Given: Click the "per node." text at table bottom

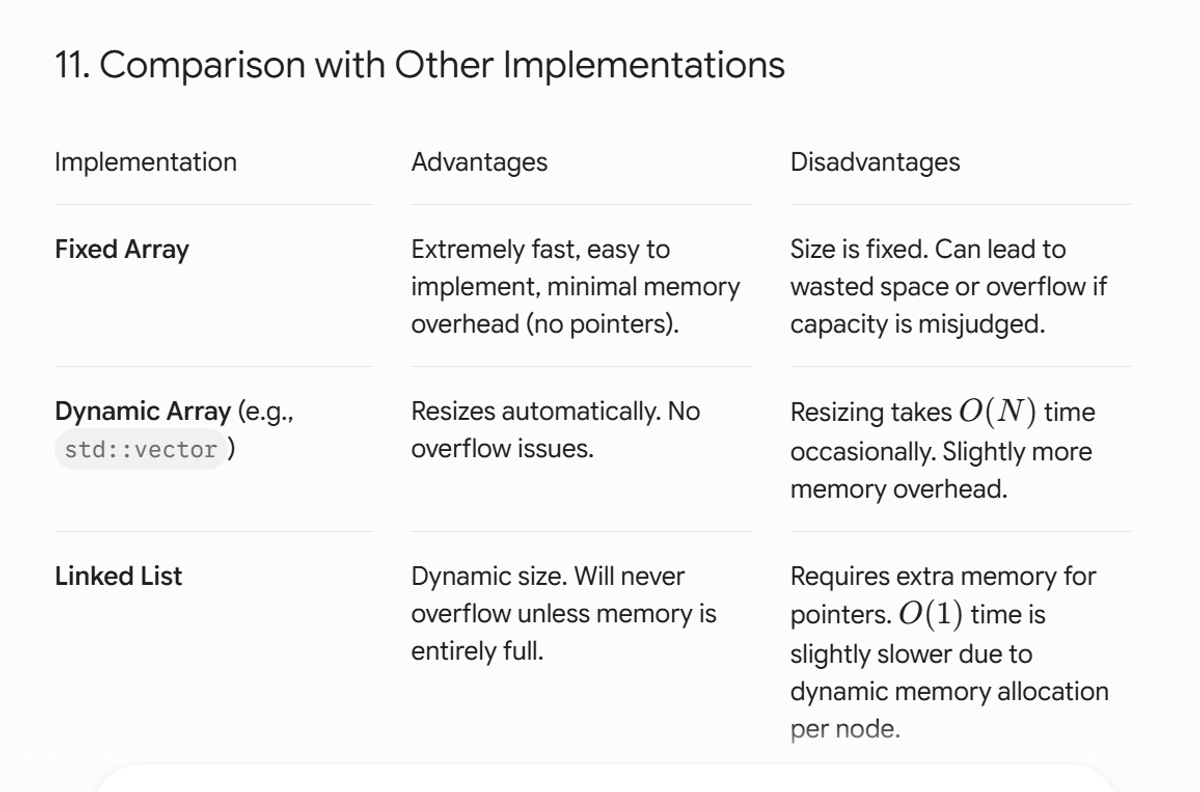Looking at the screenshot, I should (x=845, y=729).
